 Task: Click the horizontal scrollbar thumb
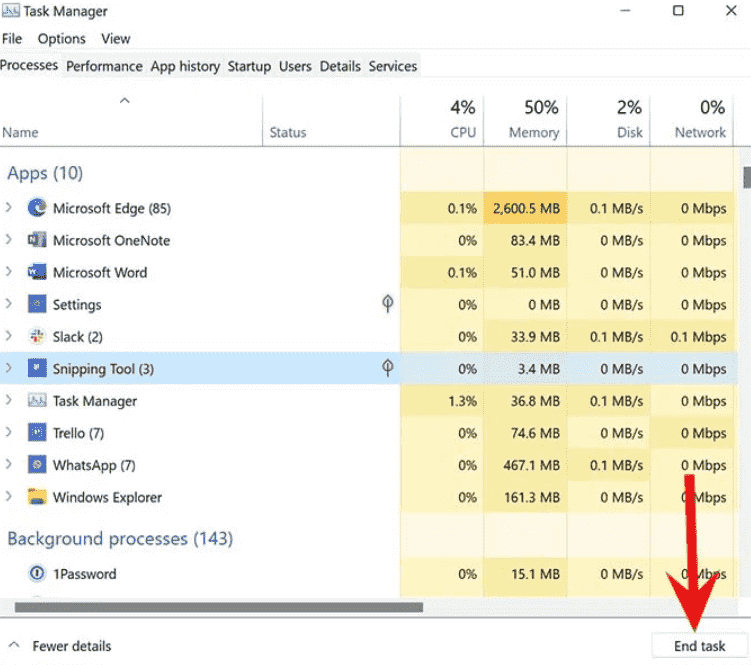click(x=219, y=607)
